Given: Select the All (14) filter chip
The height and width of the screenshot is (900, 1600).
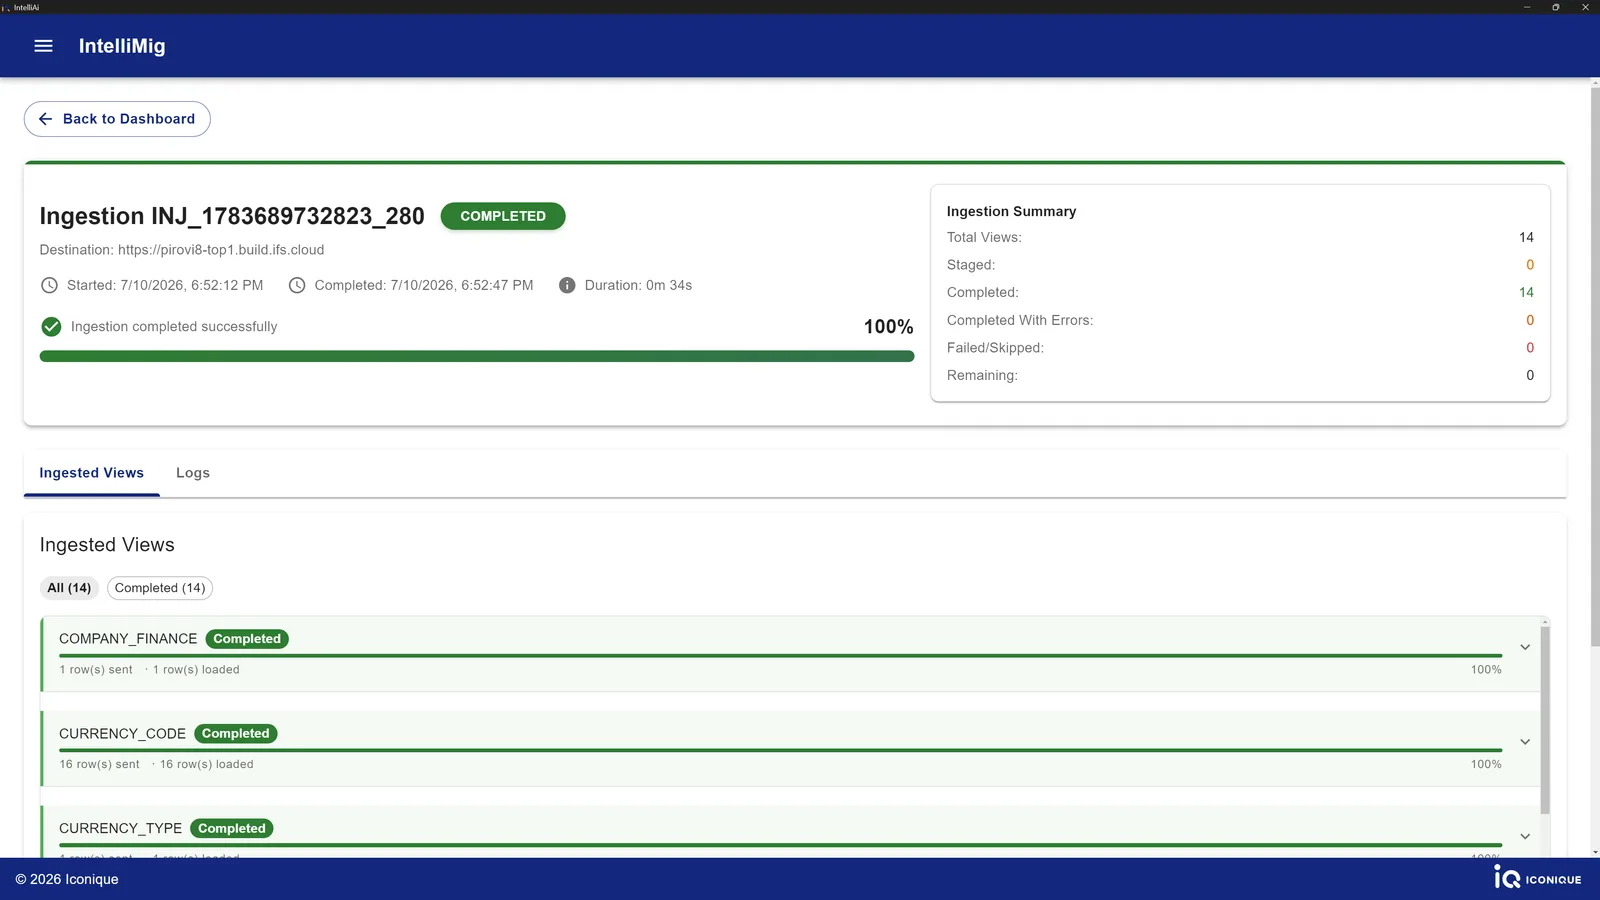Looking at the screenshot, I should coord(69,588).
